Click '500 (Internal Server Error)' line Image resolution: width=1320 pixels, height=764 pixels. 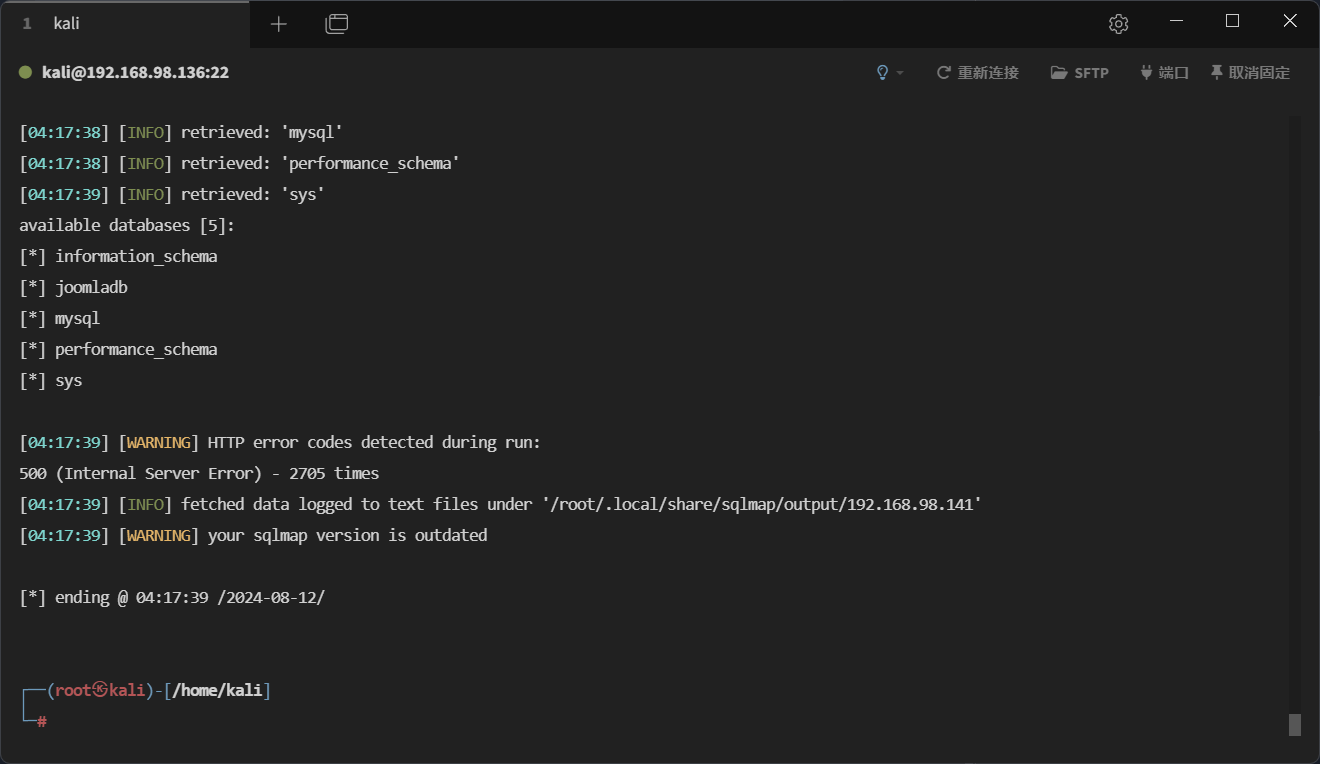pos(199,473)
